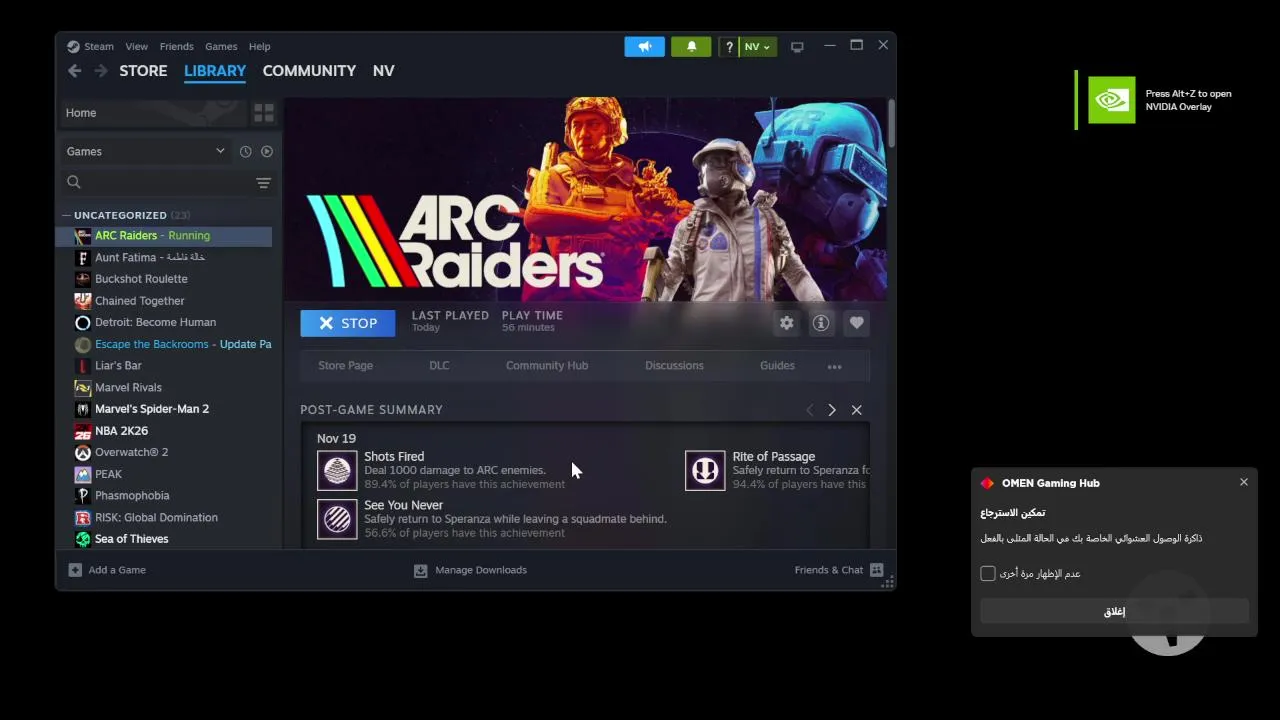
Task: Click the Shots Fired achievement icon
Action: [x=337, y=470]
